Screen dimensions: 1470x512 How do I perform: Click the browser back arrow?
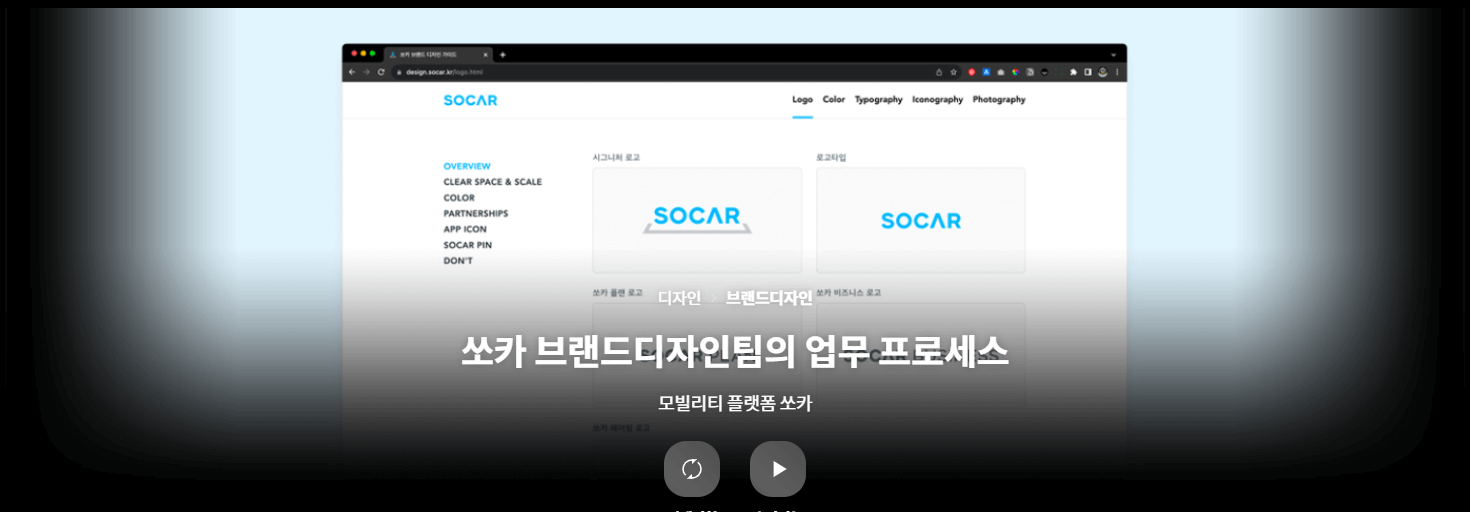point(352,72)
